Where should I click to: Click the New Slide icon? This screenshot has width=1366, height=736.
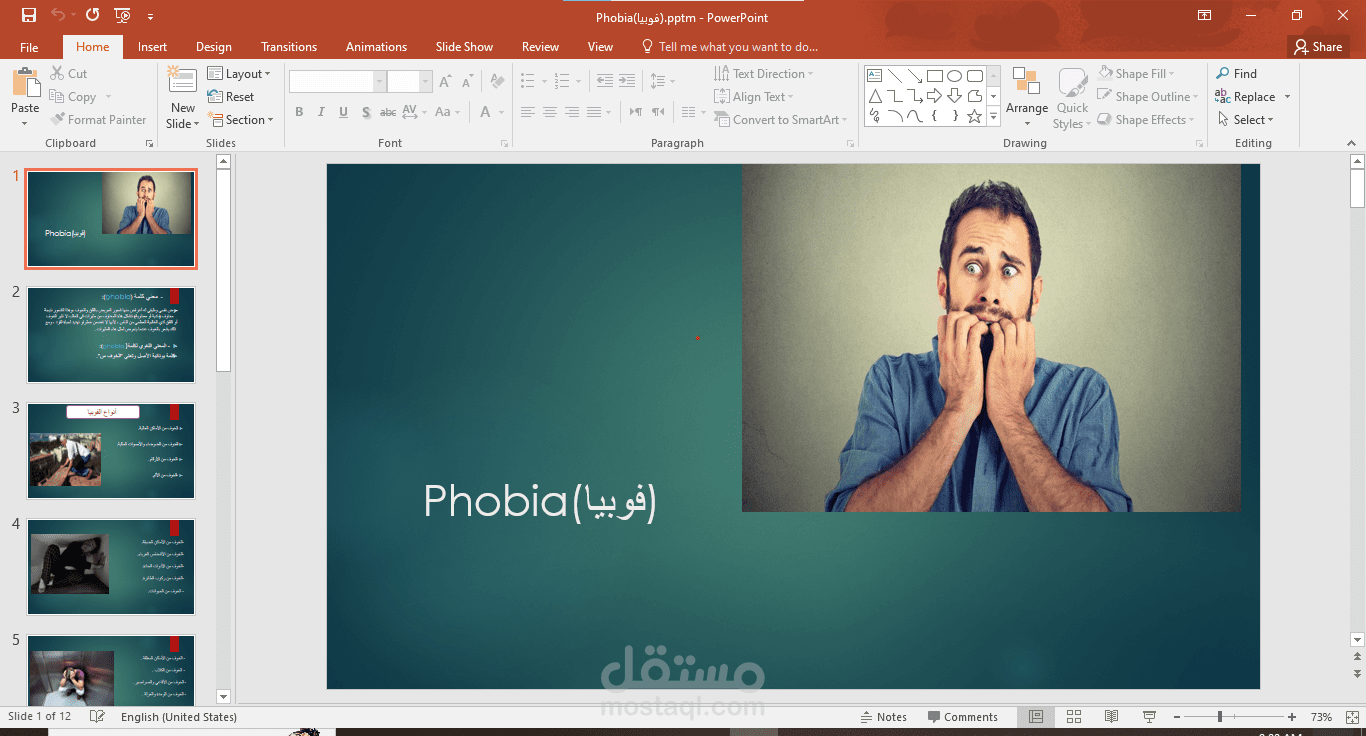point(182,82)
